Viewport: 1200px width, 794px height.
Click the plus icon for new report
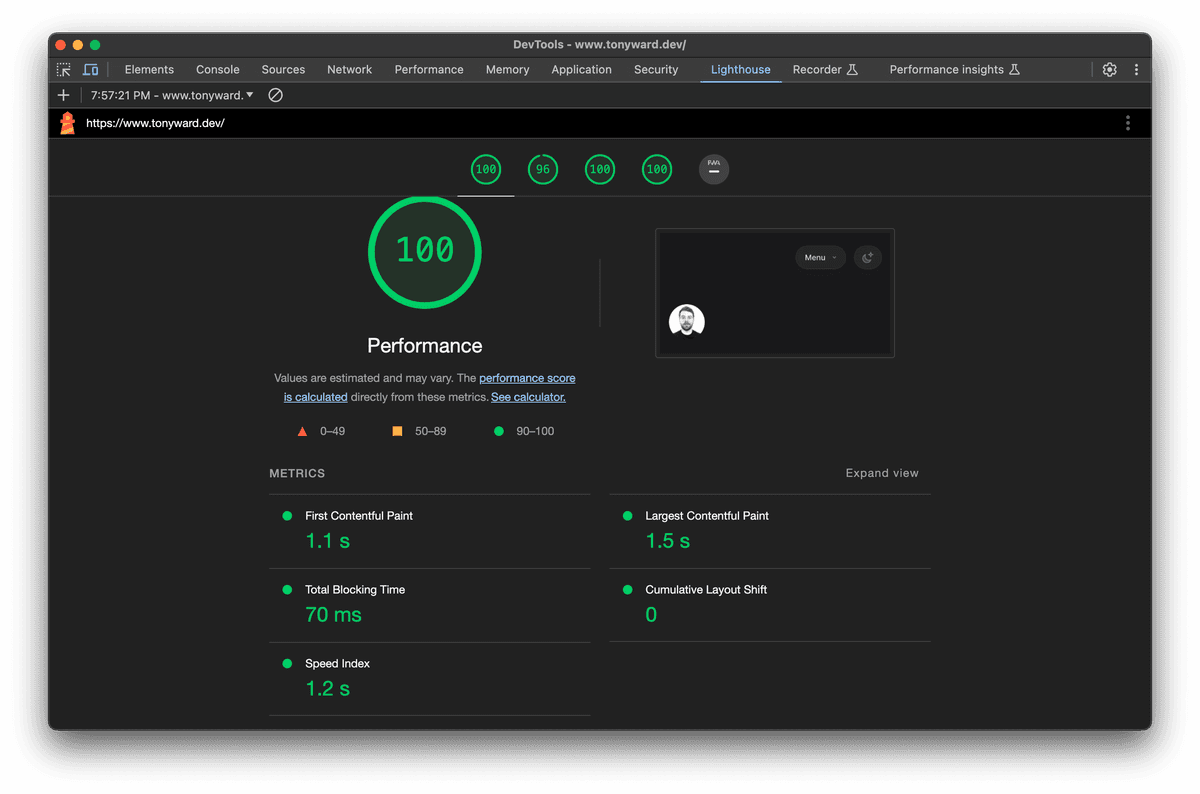click(64, 95)
